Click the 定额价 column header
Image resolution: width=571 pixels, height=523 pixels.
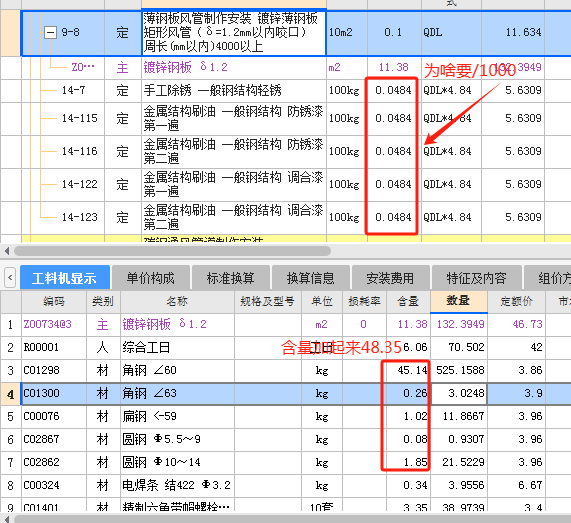(516, 301)
